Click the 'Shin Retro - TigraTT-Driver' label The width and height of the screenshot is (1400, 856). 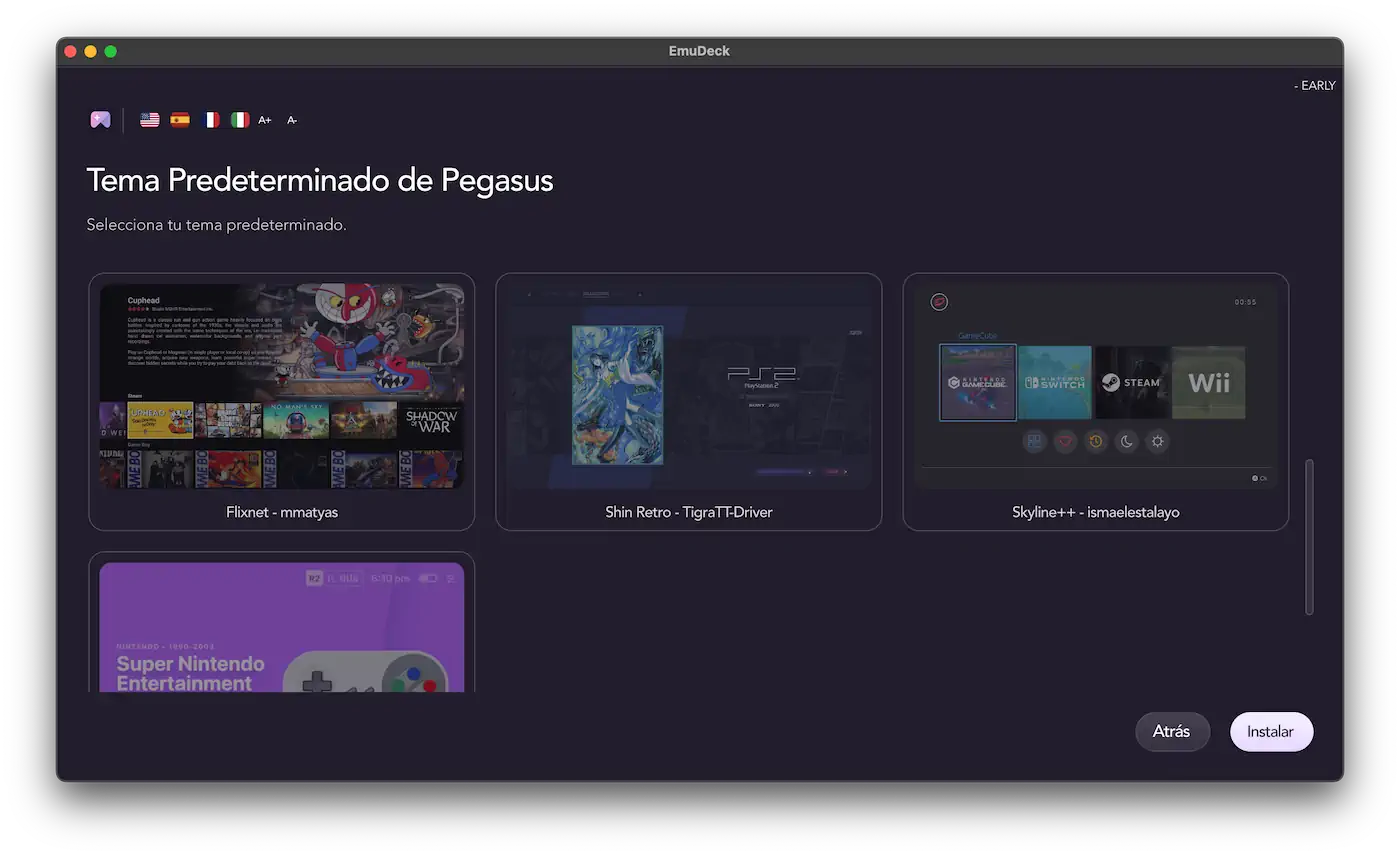click(689, 512)
